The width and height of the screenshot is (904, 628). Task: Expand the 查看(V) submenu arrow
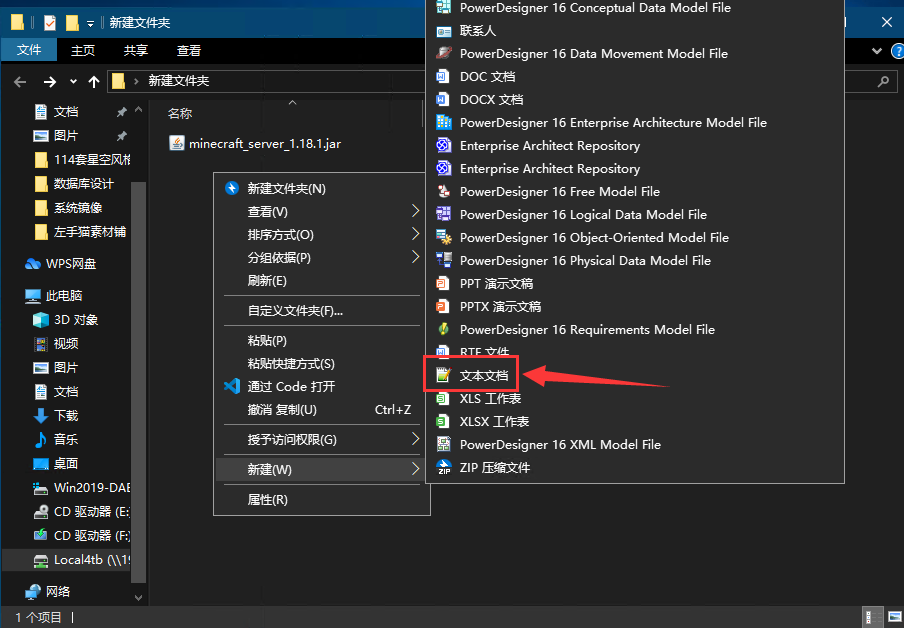[416, 211]
